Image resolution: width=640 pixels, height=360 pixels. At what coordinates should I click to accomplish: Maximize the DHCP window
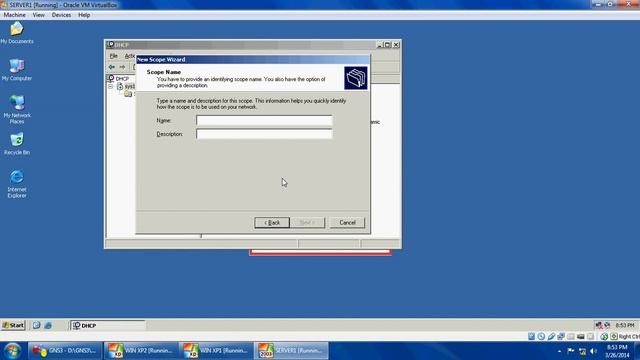[x=387, y=45]
